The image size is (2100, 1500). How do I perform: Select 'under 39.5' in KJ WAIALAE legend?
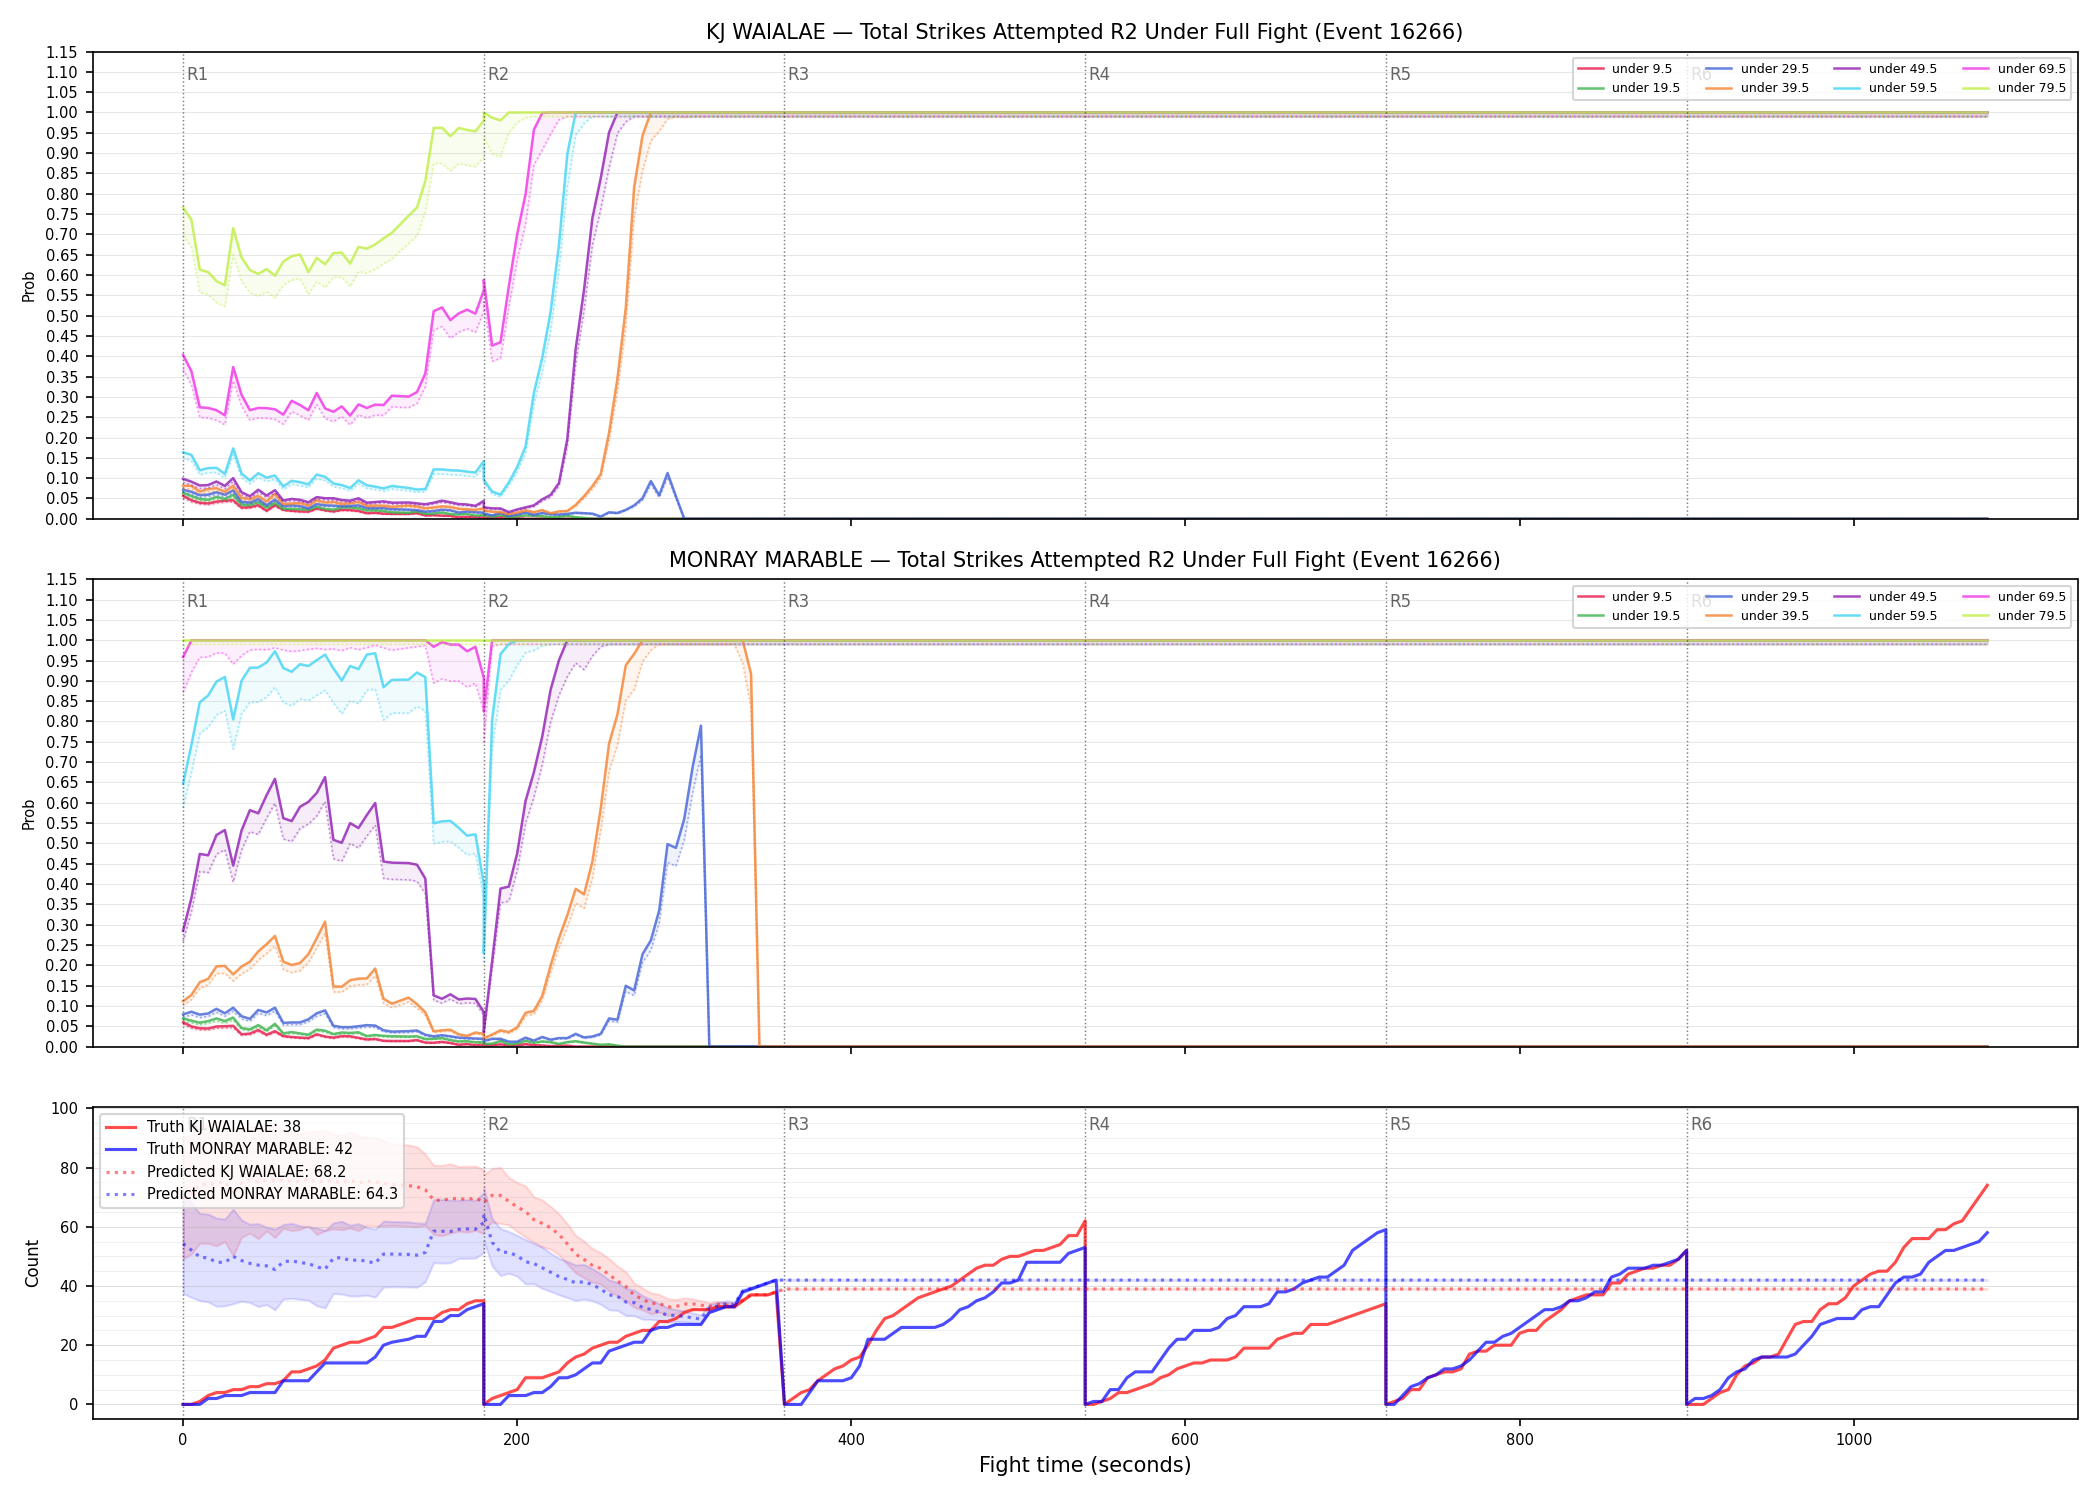click(1757, 88)
